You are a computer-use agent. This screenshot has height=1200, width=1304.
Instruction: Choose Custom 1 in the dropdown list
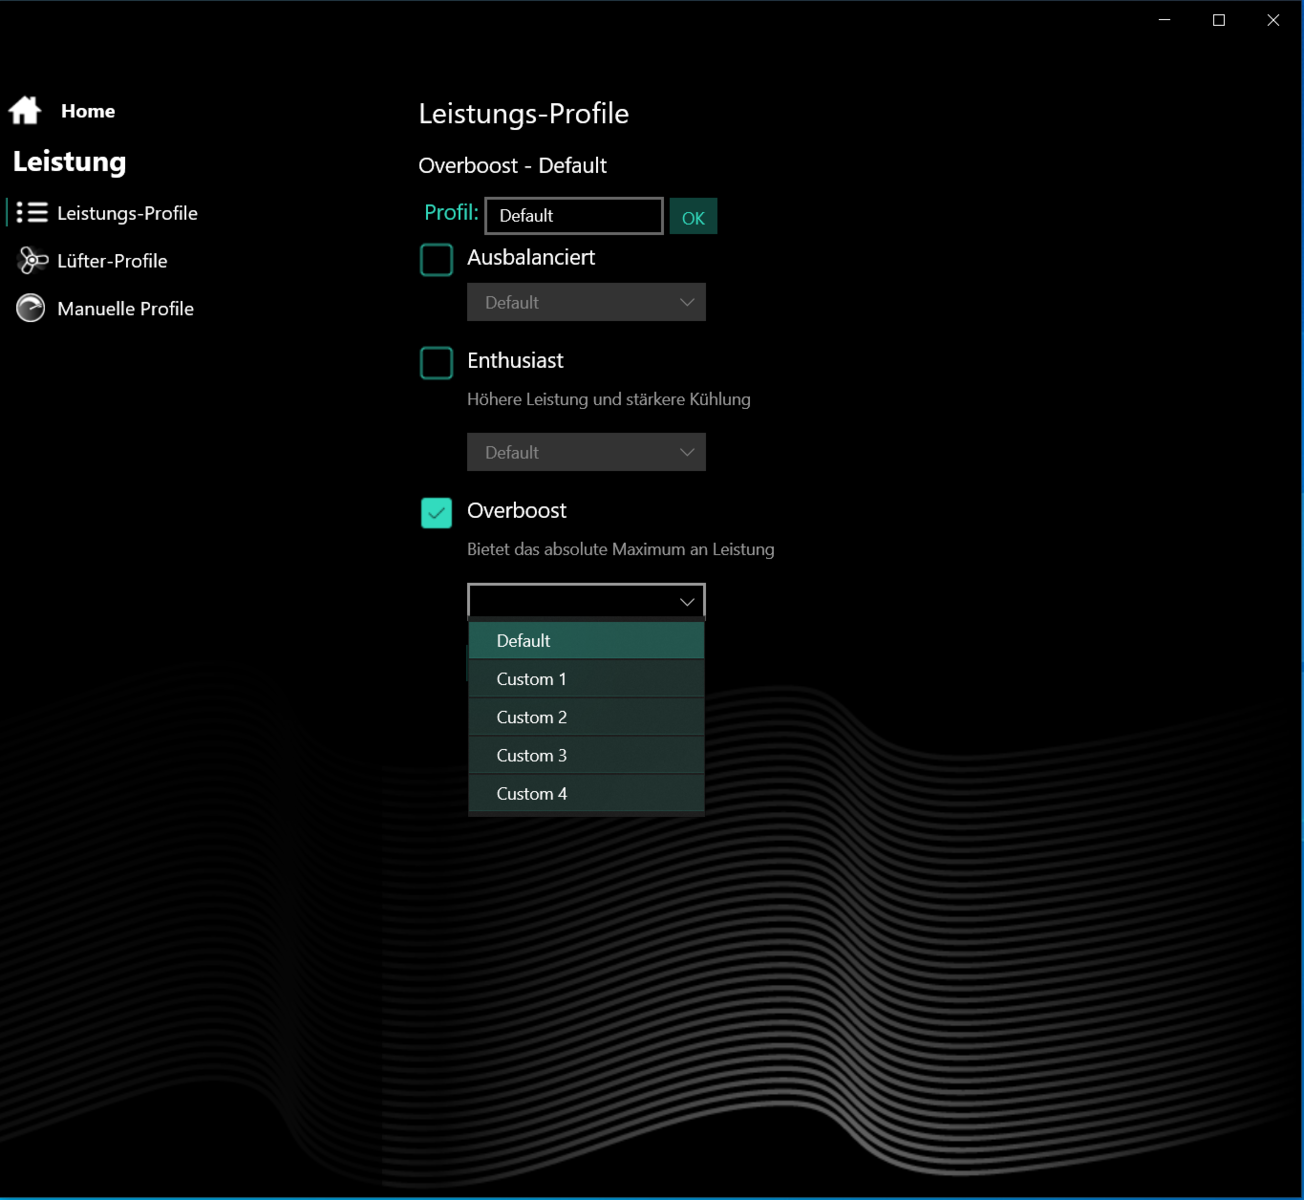click(586, 679)
